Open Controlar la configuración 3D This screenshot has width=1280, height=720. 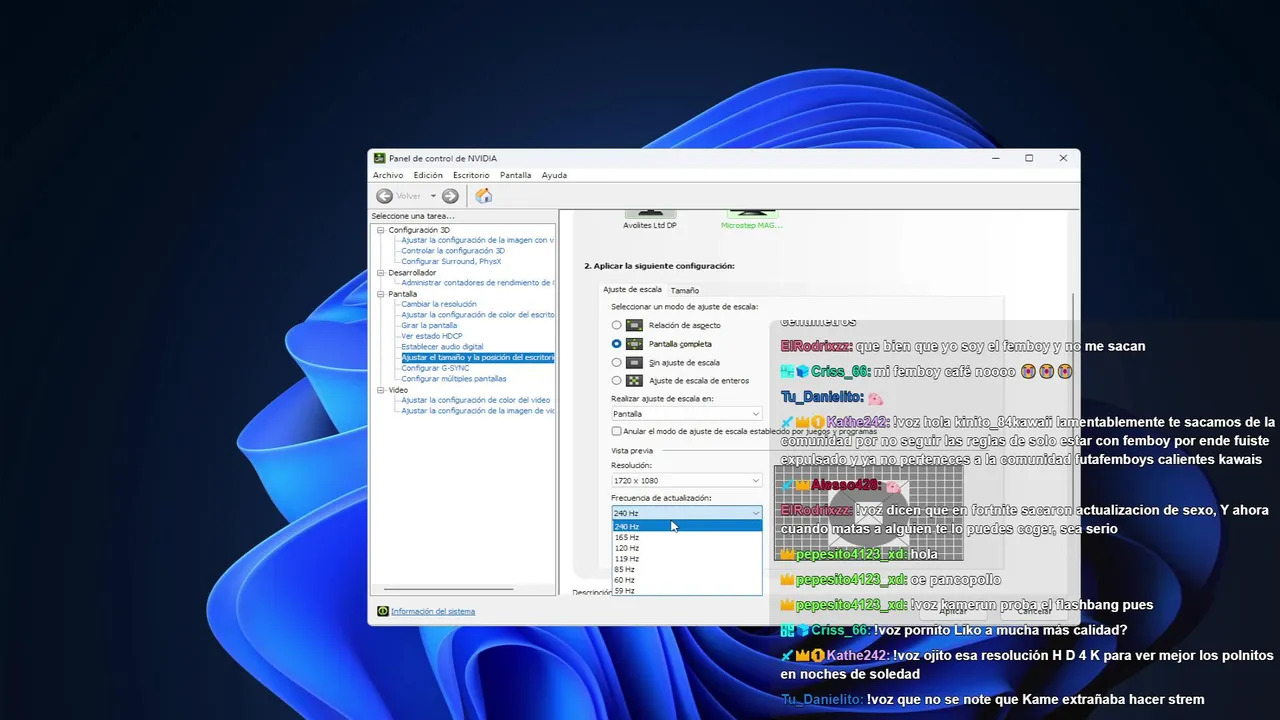click(453, 251)
